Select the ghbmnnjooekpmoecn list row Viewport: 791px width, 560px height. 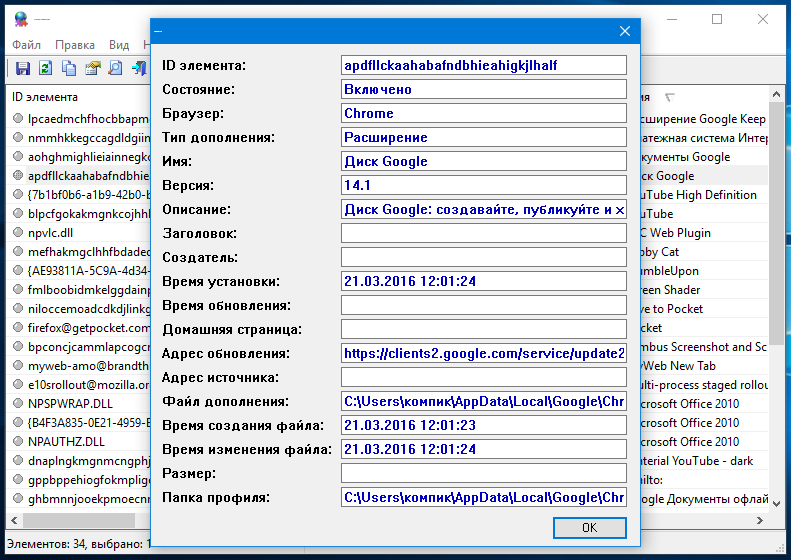[81, 499]
